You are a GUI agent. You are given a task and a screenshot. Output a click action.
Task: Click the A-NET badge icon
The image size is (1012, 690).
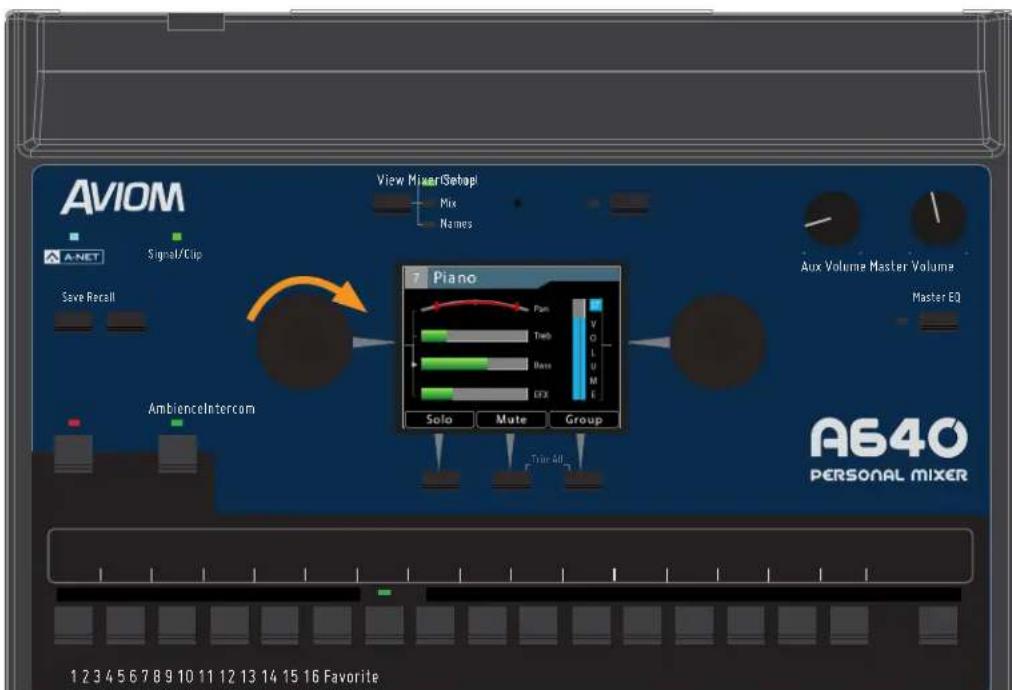pos(74,257)
